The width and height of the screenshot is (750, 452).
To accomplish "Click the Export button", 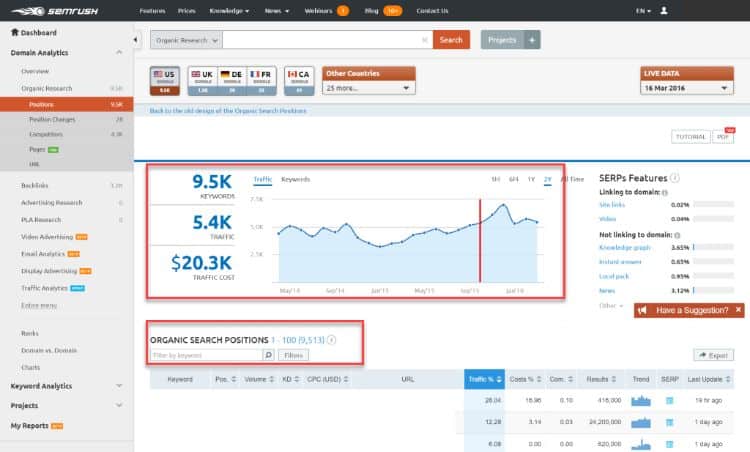I will tap(713, 355).
